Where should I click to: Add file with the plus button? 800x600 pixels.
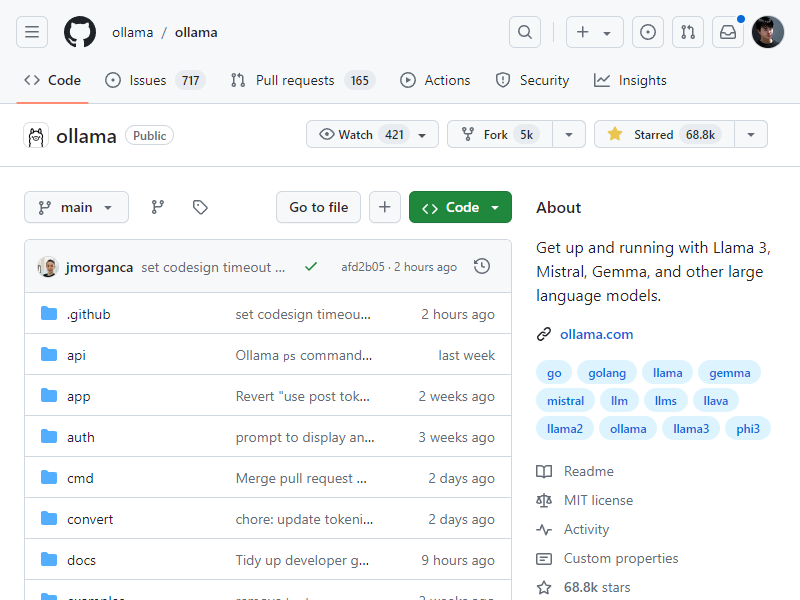[x=385, y=207]
